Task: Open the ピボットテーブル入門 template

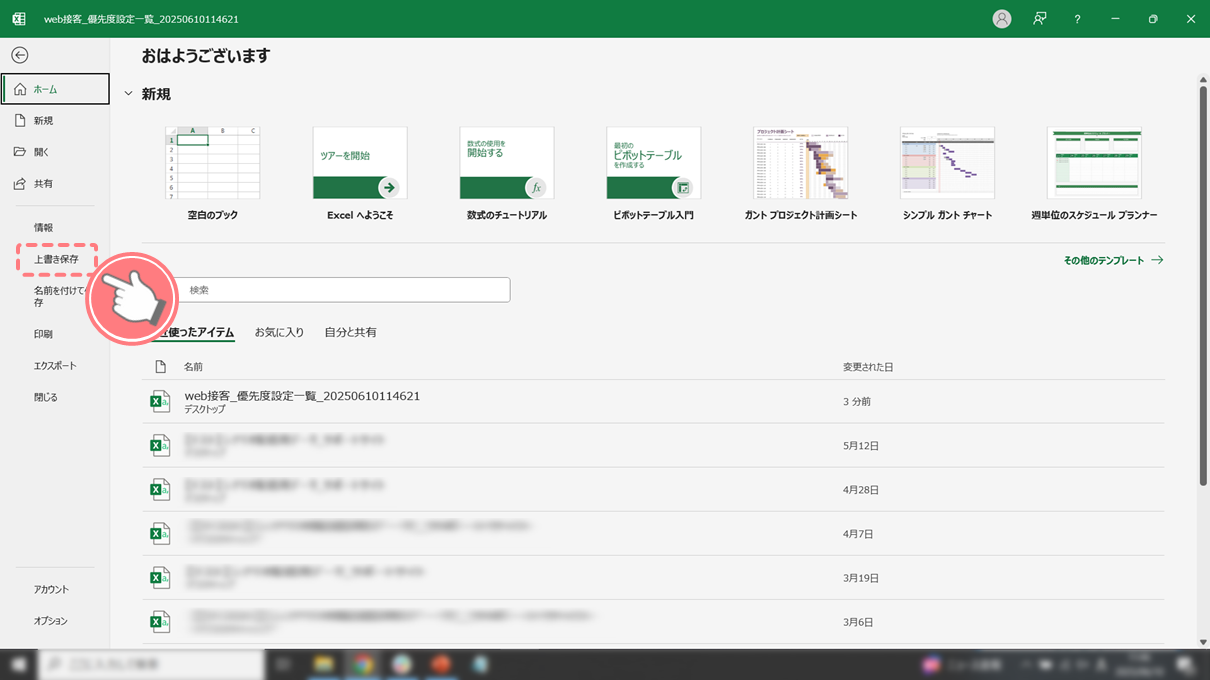Action: tap(654, 174)
